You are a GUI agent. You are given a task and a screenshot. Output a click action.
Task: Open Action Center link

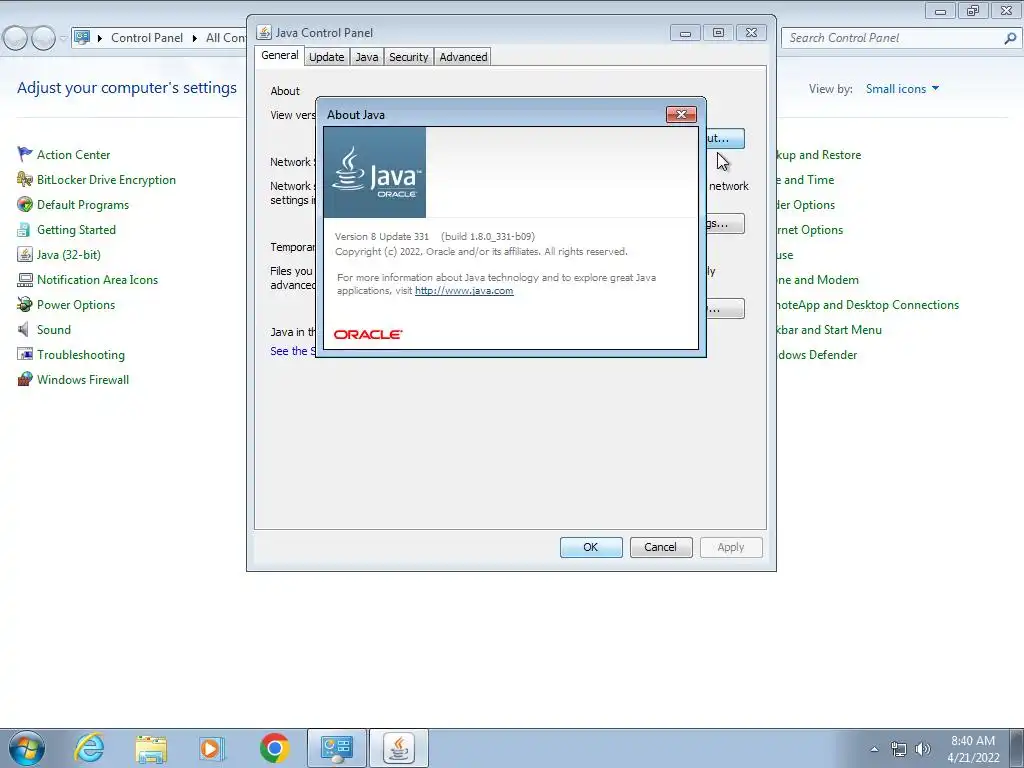pyautogui.click(x=74, y=155)
